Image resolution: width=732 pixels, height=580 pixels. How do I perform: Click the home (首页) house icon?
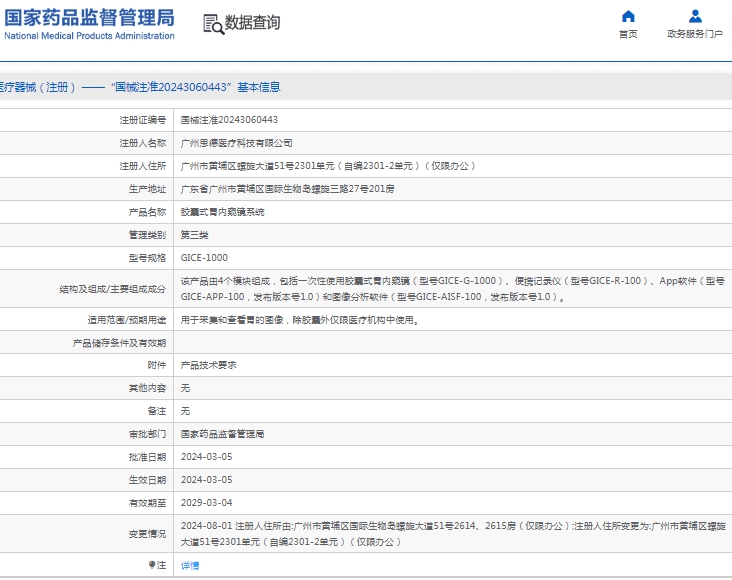[x=628, y=16]
